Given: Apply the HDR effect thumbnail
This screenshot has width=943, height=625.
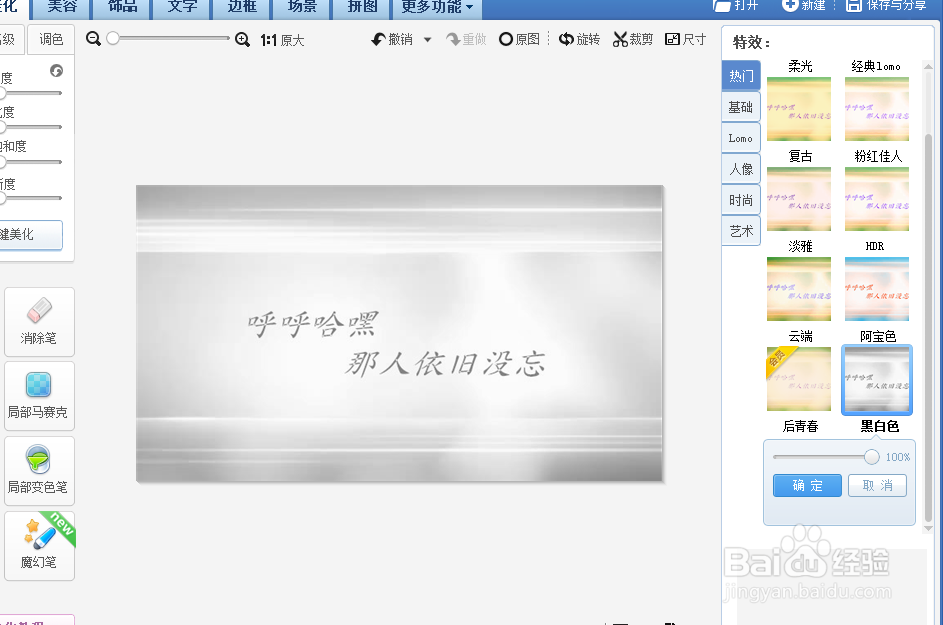Looking at the screenshot, I should point(877,289).
